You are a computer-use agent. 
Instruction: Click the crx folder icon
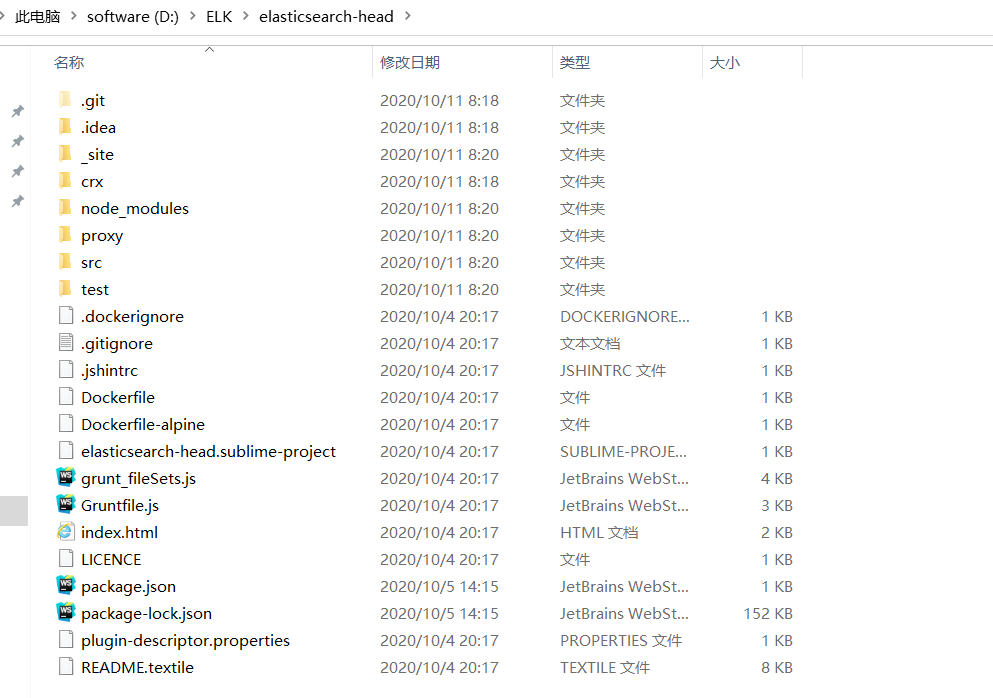pos(65,181)
